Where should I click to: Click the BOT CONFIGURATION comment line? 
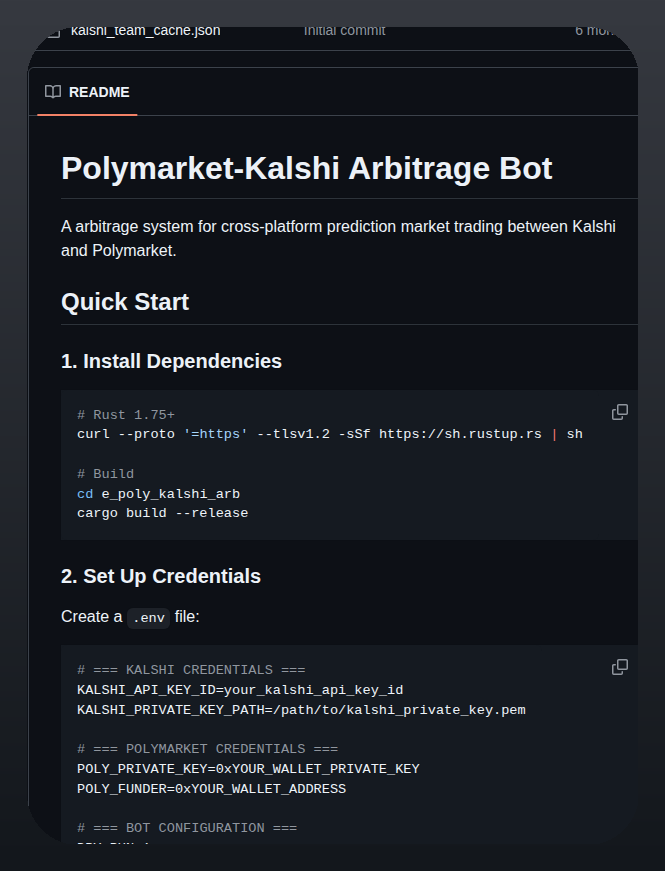(x=187, y=828)
